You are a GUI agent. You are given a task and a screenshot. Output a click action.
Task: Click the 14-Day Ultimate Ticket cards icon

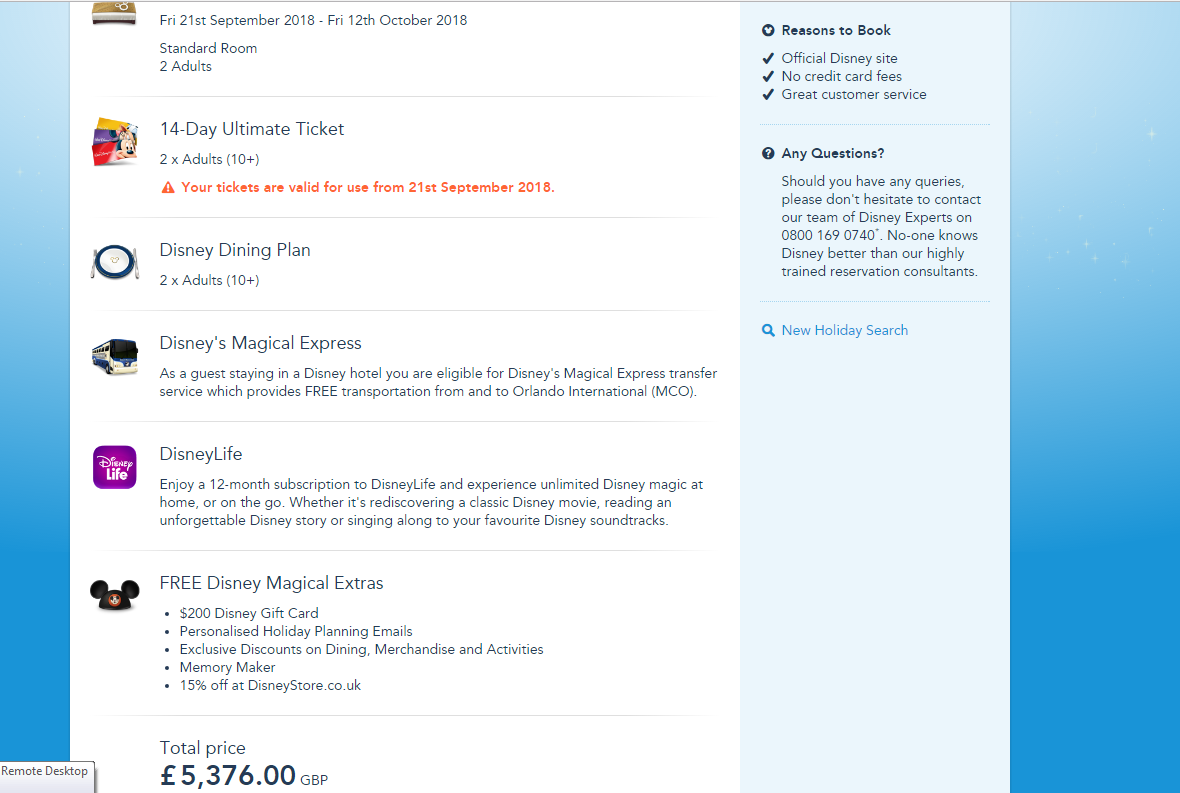[115, 141]
